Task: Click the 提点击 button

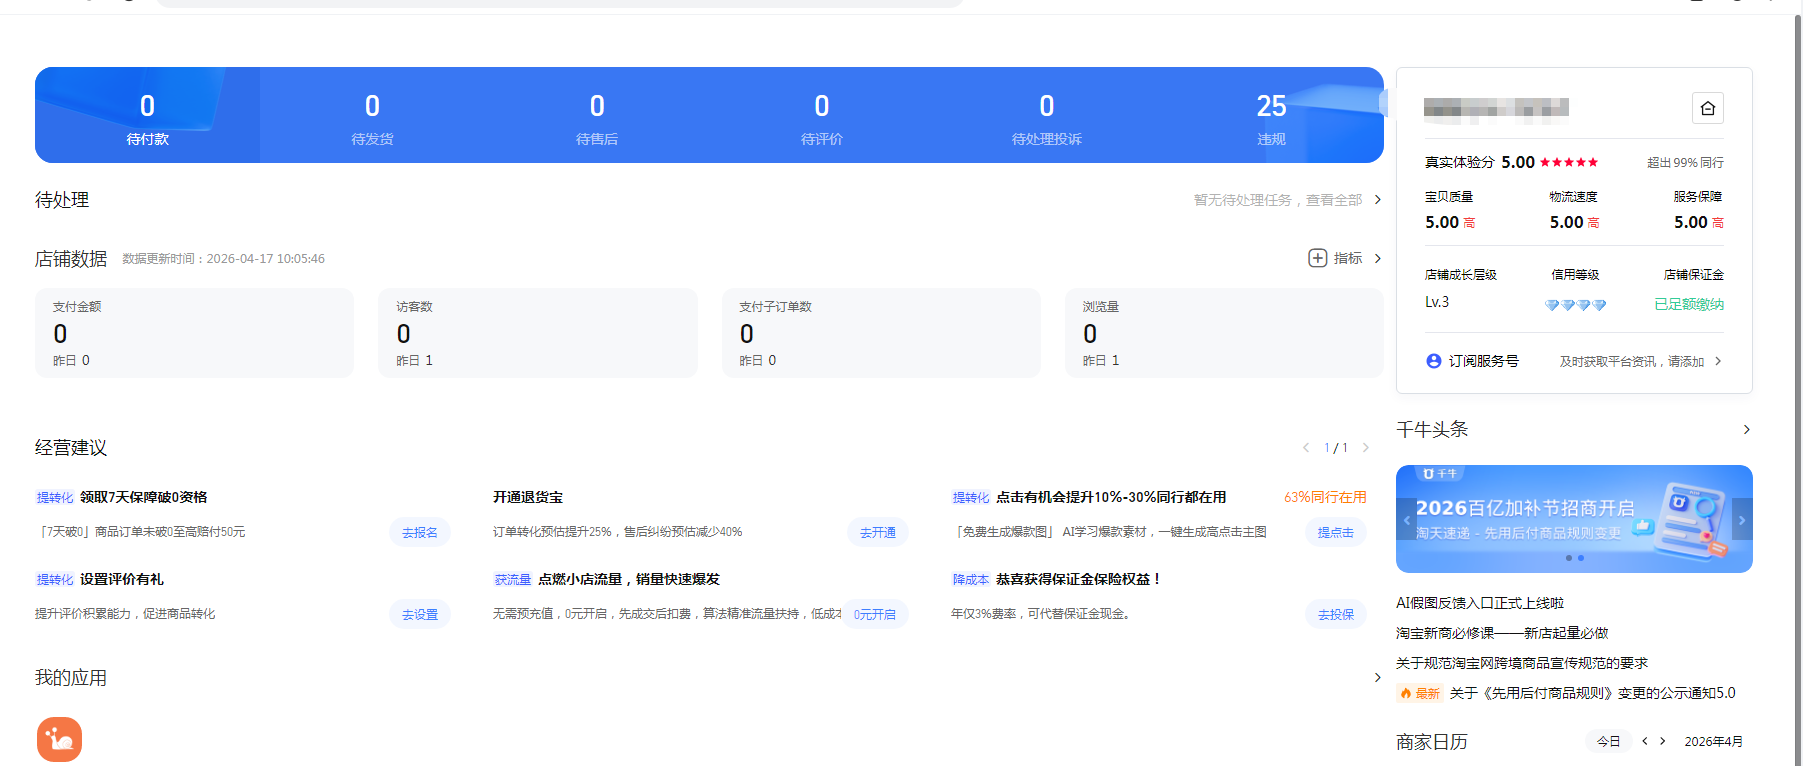Action: 1336,532
